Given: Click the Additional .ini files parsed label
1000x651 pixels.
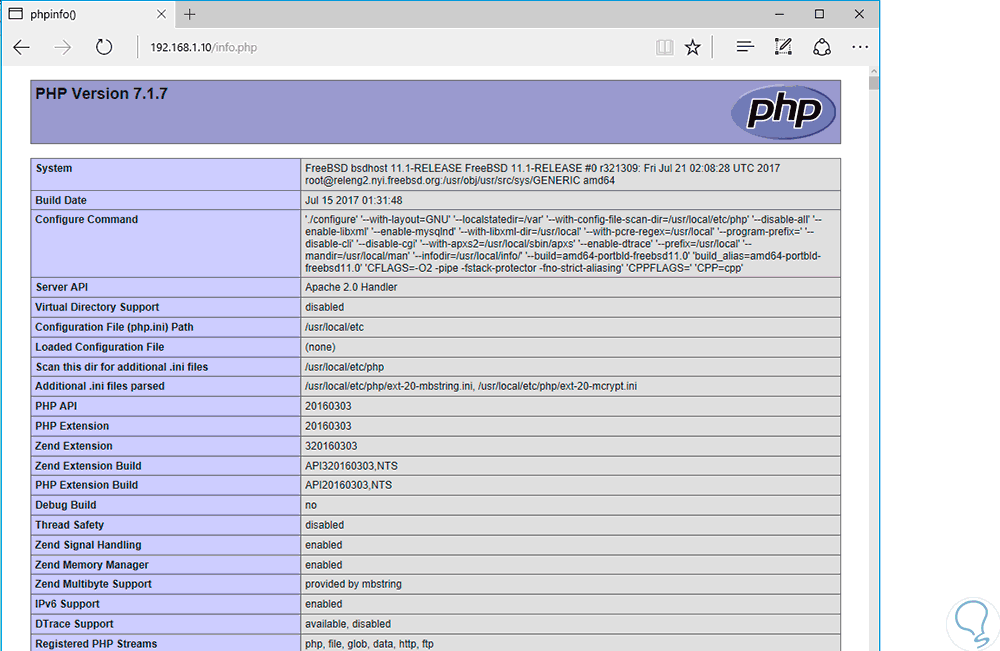Looking at the screenshot, I should (99, 386).
